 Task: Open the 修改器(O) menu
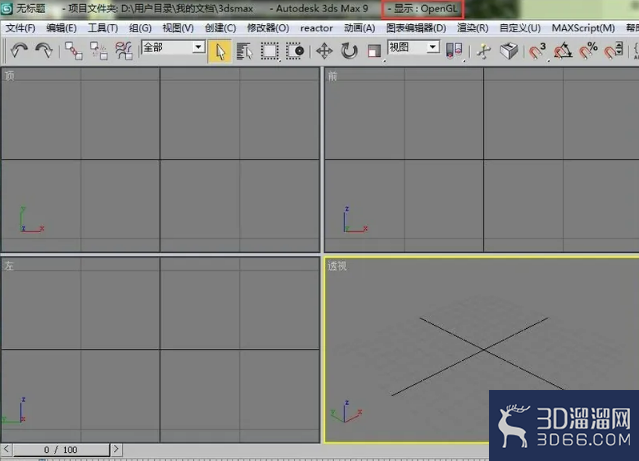pyautogui.click(x=268, y=28)
